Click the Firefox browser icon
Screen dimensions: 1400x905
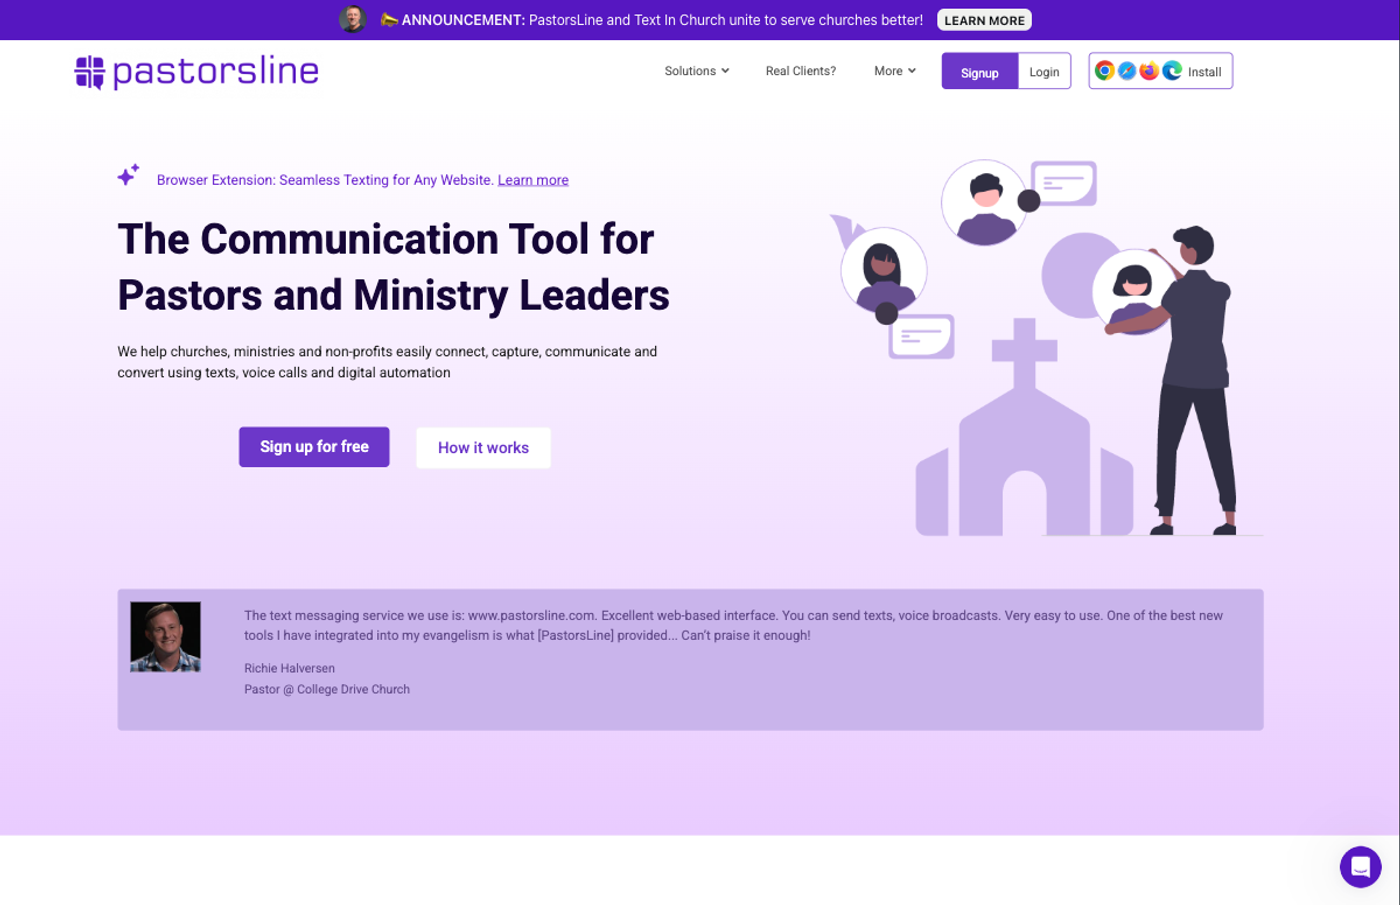coord(1149,70)
